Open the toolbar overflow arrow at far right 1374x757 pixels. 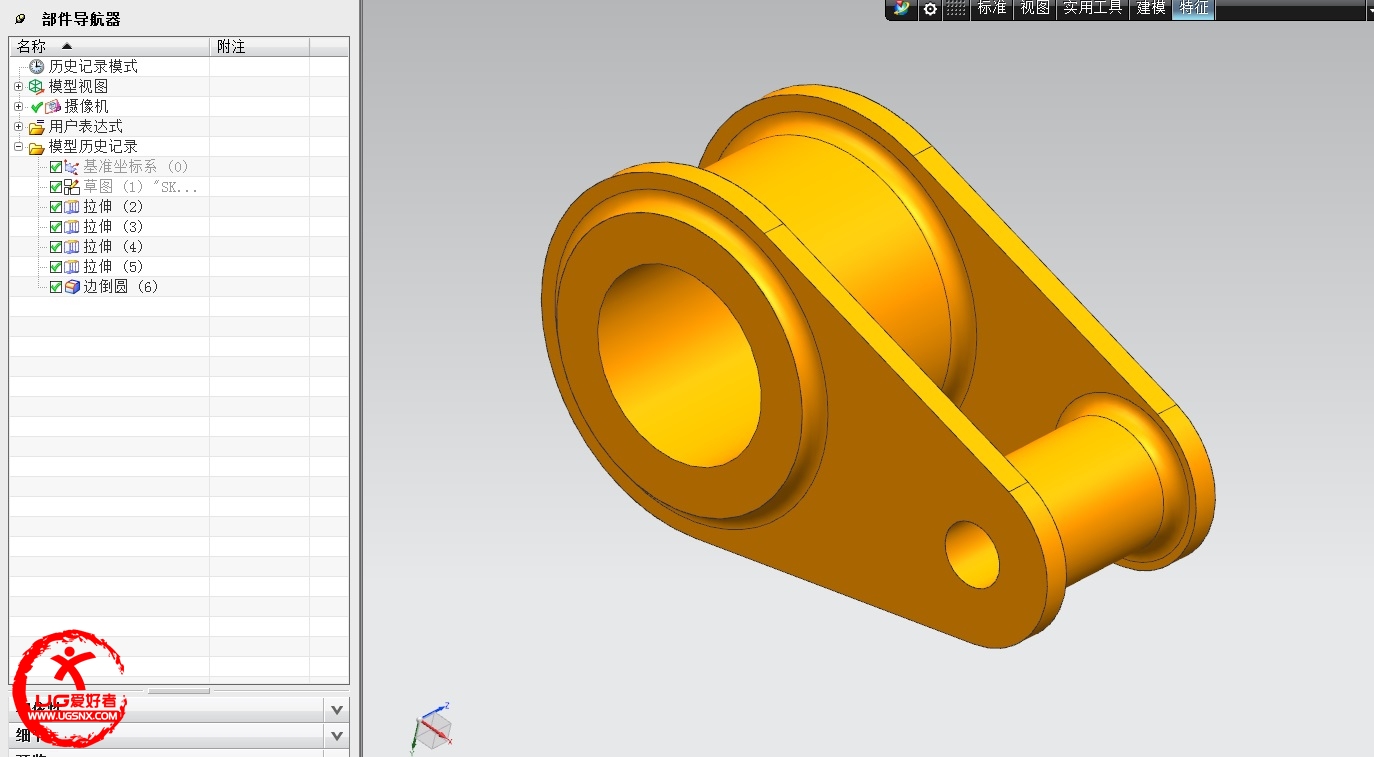pyautogui.click(x=1370, y=9)
